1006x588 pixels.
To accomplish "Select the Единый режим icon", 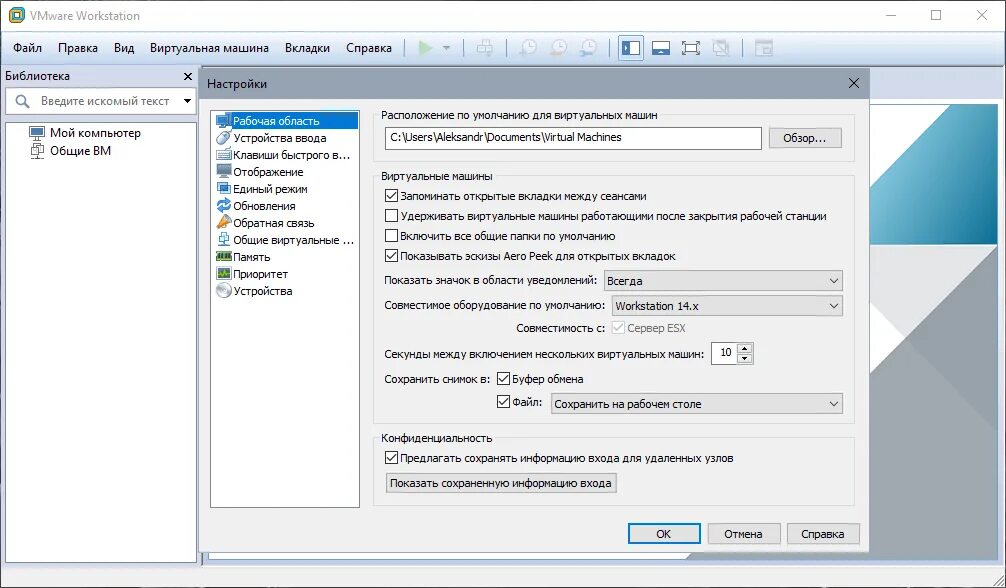I will point(223,189).
